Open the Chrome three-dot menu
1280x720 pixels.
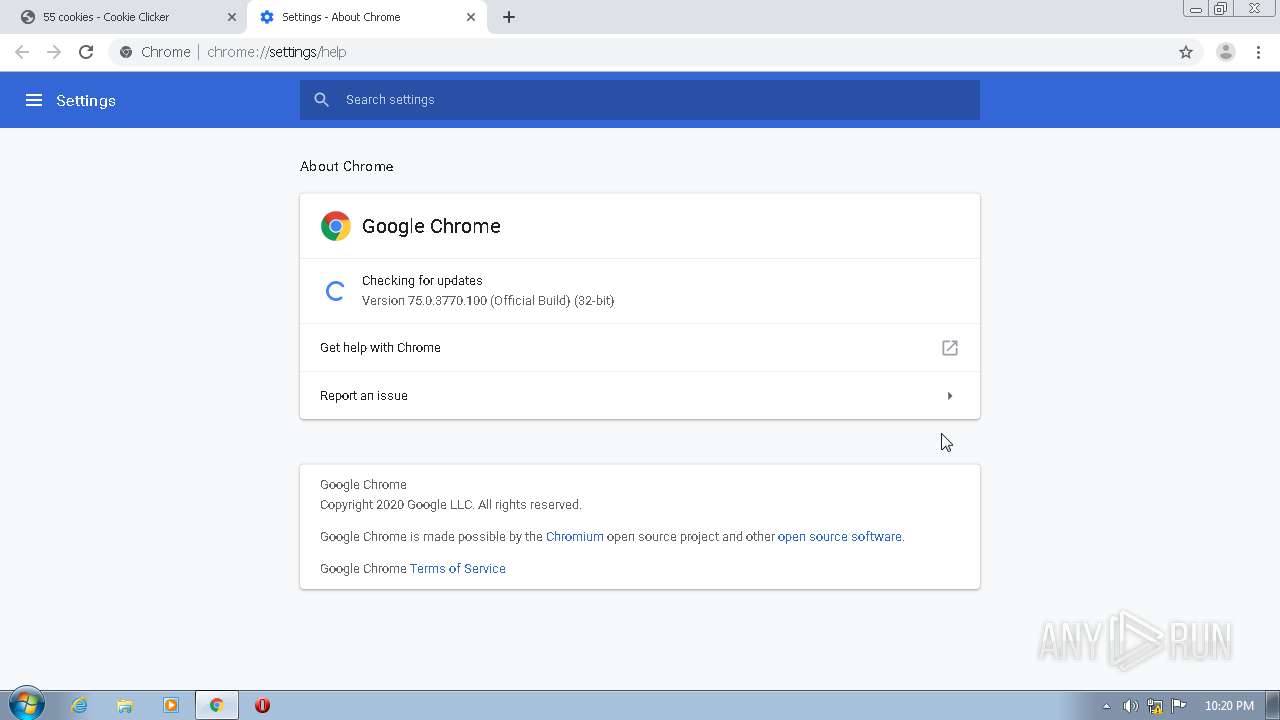pyautogui.click(x=1259, y=52)
